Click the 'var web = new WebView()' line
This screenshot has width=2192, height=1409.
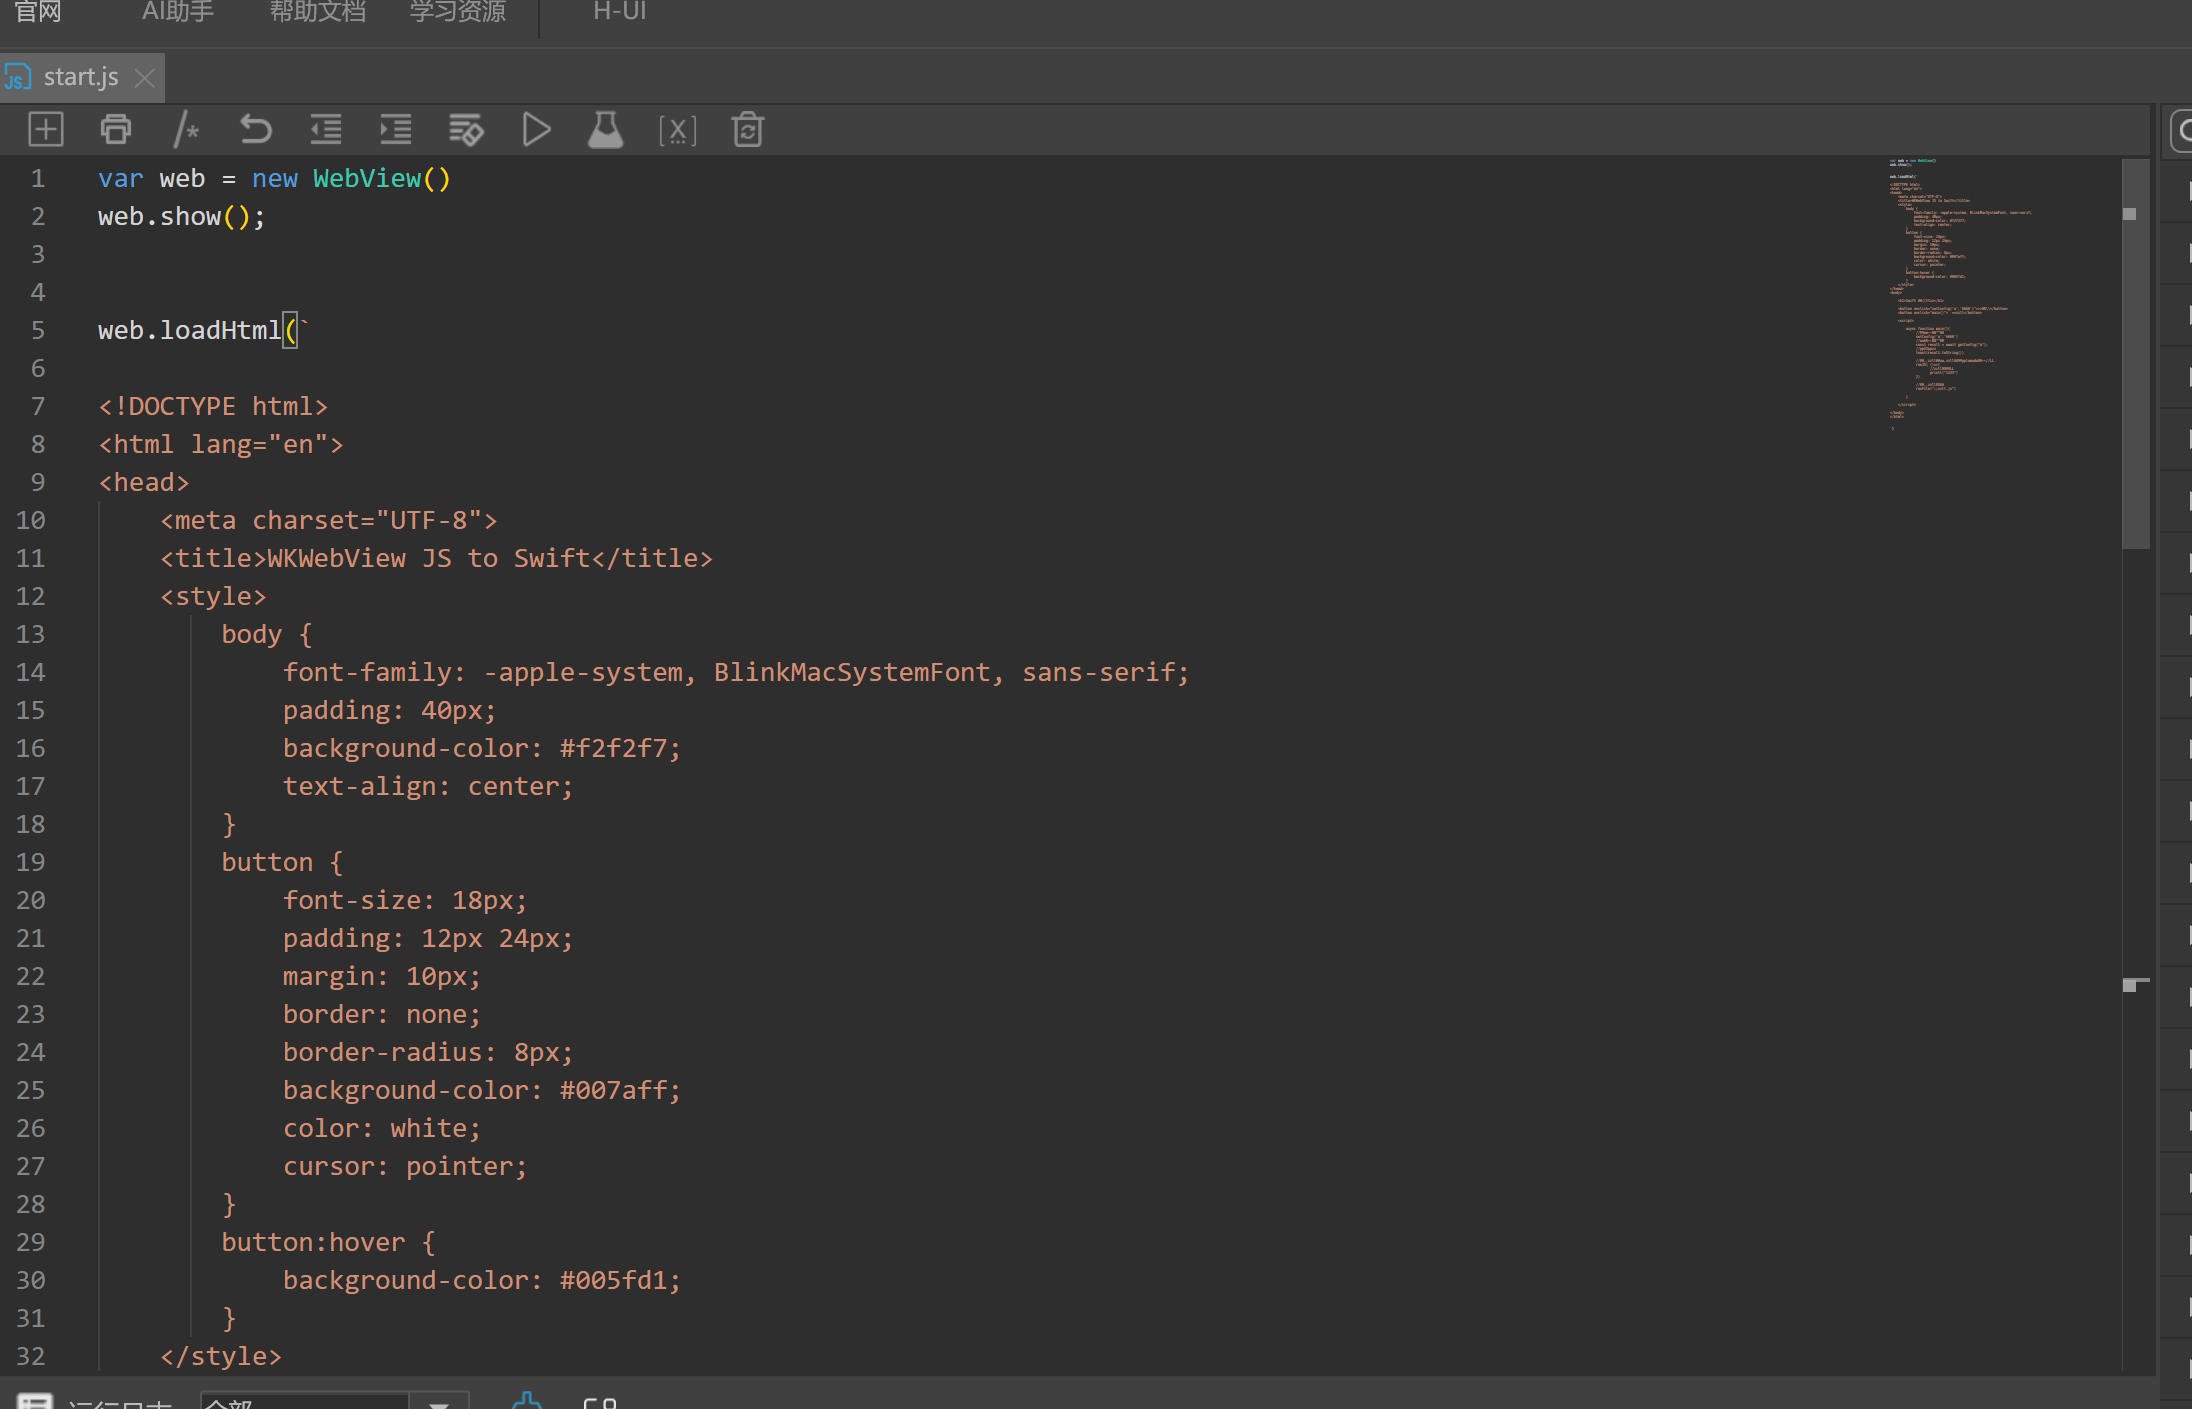(x=275, y=179)
